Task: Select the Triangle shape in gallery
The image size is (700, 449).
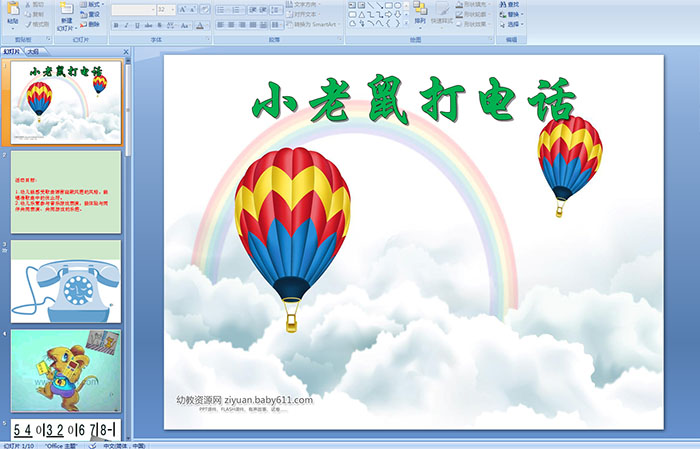Action: pyautogui.click(x=362, y=14)
